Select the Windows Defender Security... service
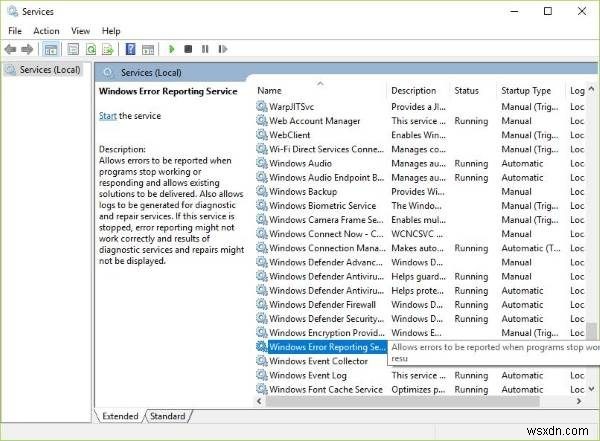Screen dimensions: 600x441 click(x=326, y=318)
